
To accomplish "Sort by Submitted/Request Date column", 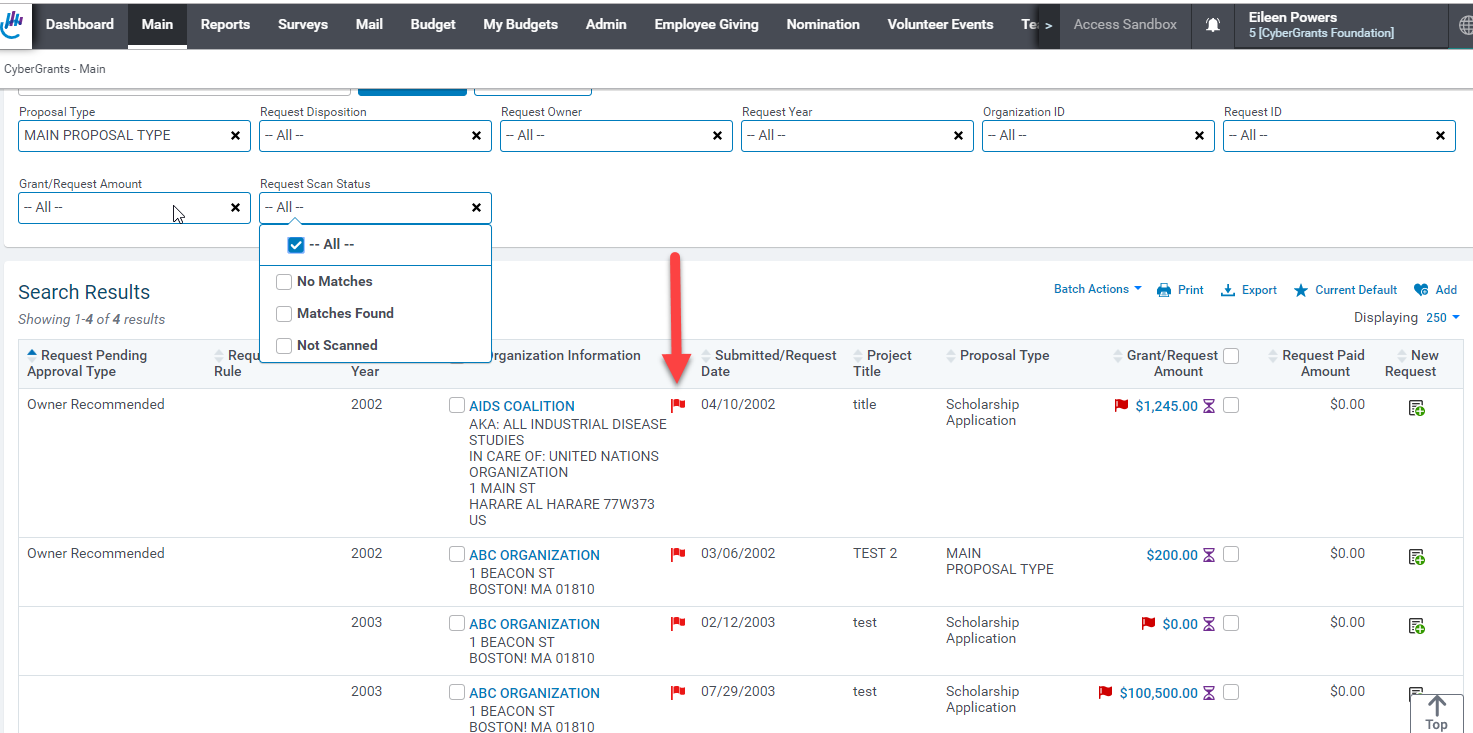I will tap(769, 363).
